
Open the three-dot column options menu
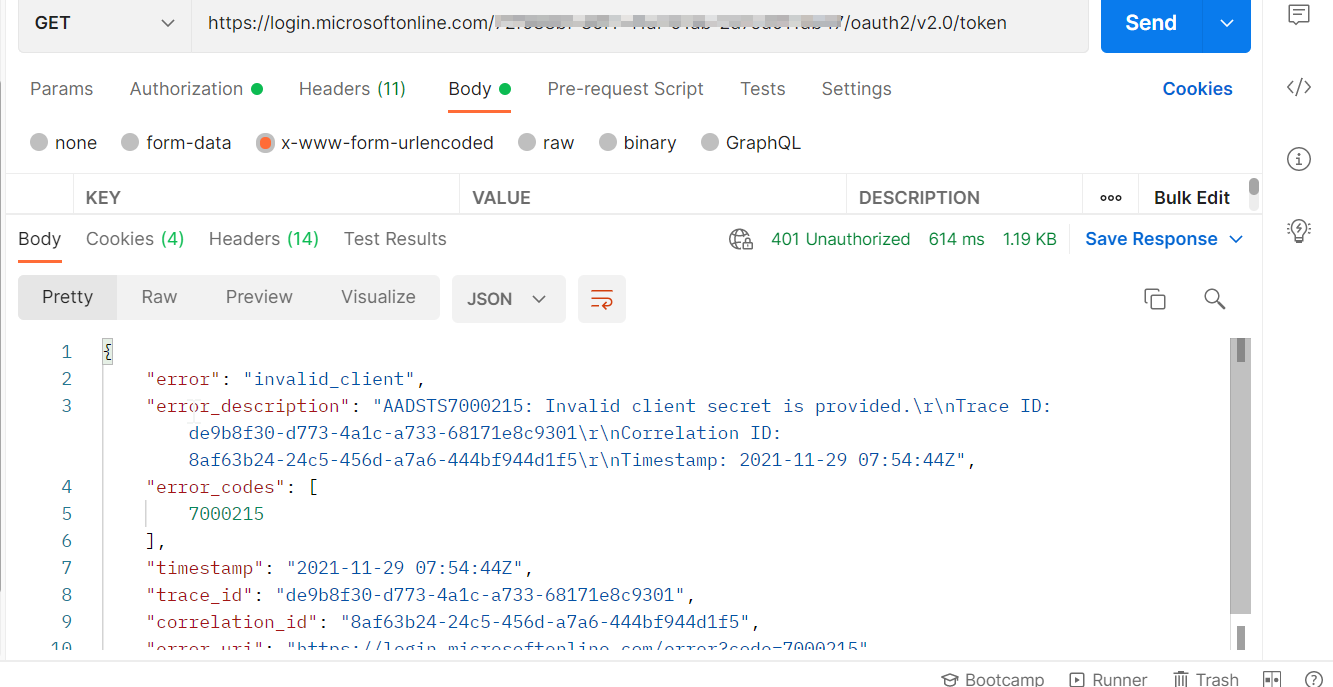(1110, 198)
